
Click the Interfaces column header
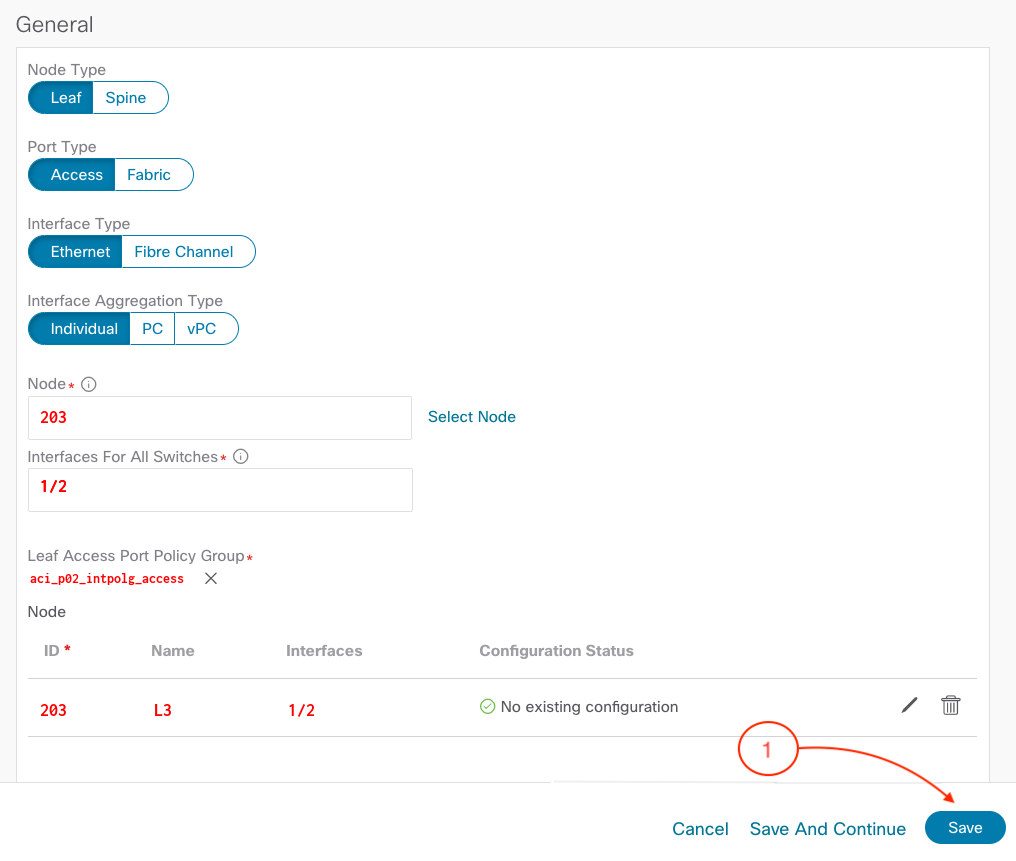point(324,651)
